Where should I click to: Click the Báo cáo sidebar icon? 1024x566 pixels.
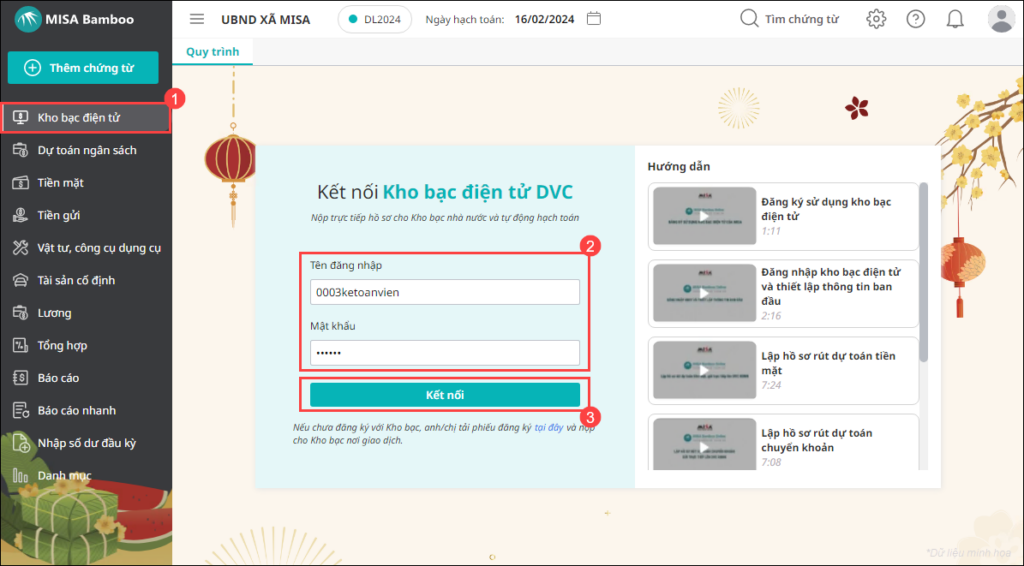(20, 377)
